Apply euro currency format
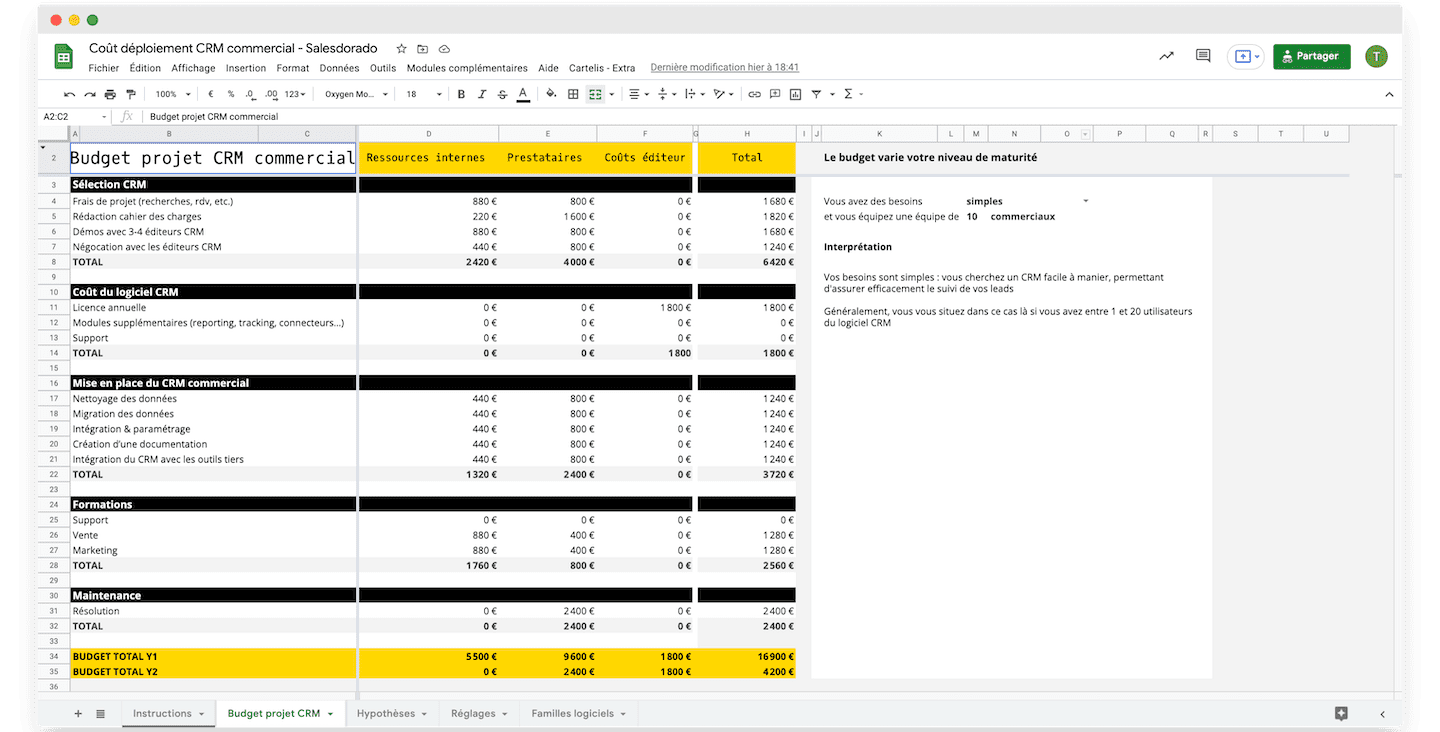1440x732 pixels. 211,94
